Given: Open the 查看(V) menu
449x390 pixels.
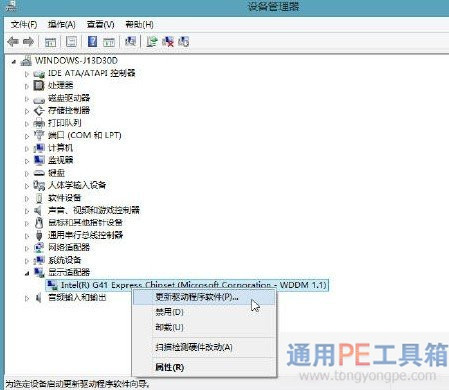Looking at the screenshot, I should pyautogui.click(x=100, y=24).
